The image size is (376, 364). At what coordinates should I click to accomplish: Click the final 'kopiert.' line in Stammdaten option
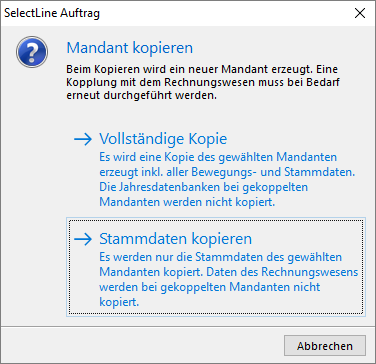[119, 302]
